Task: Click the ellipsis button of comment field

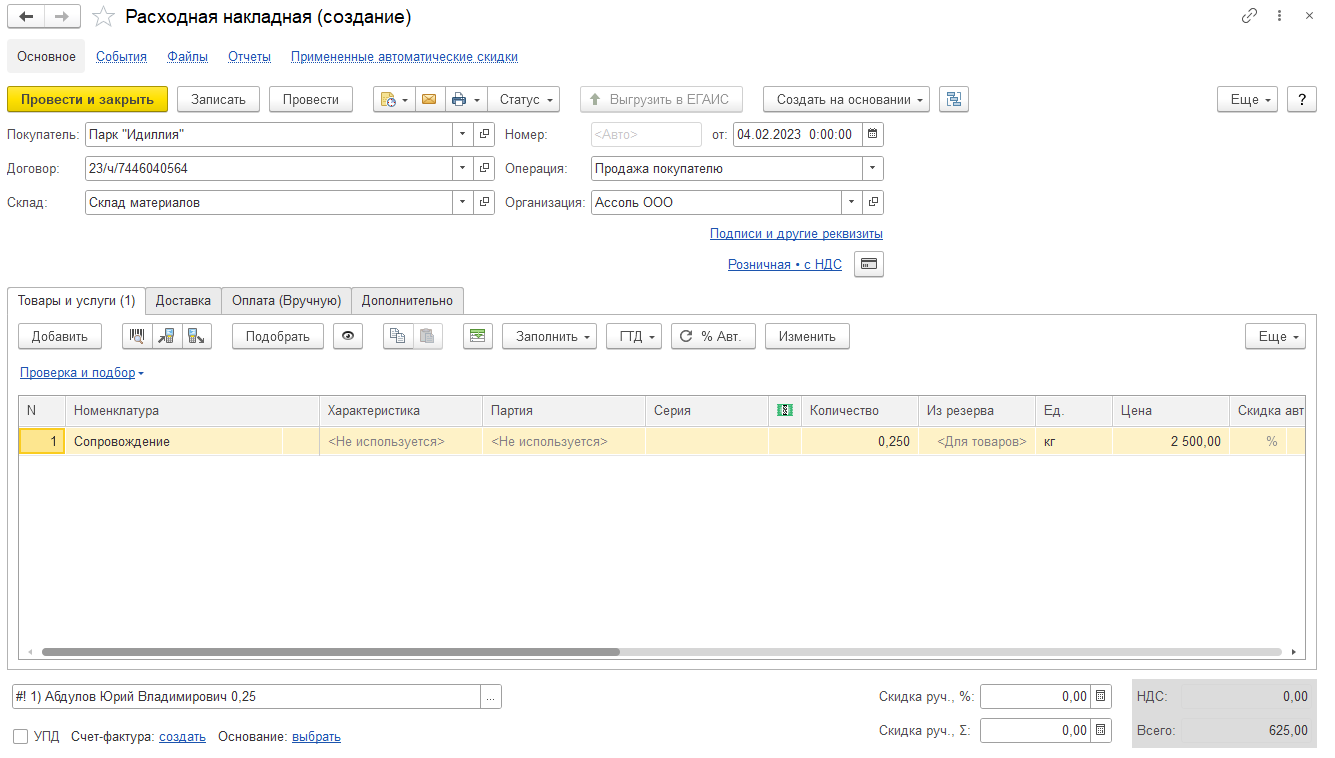Action: click(x=491, y=697)
